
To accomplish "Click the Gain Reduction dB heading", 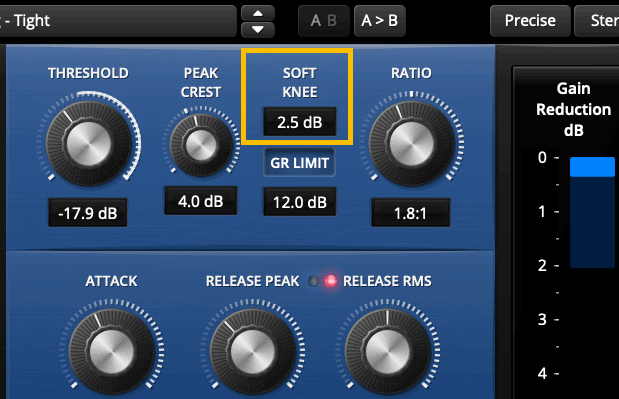I will point(574,109).
